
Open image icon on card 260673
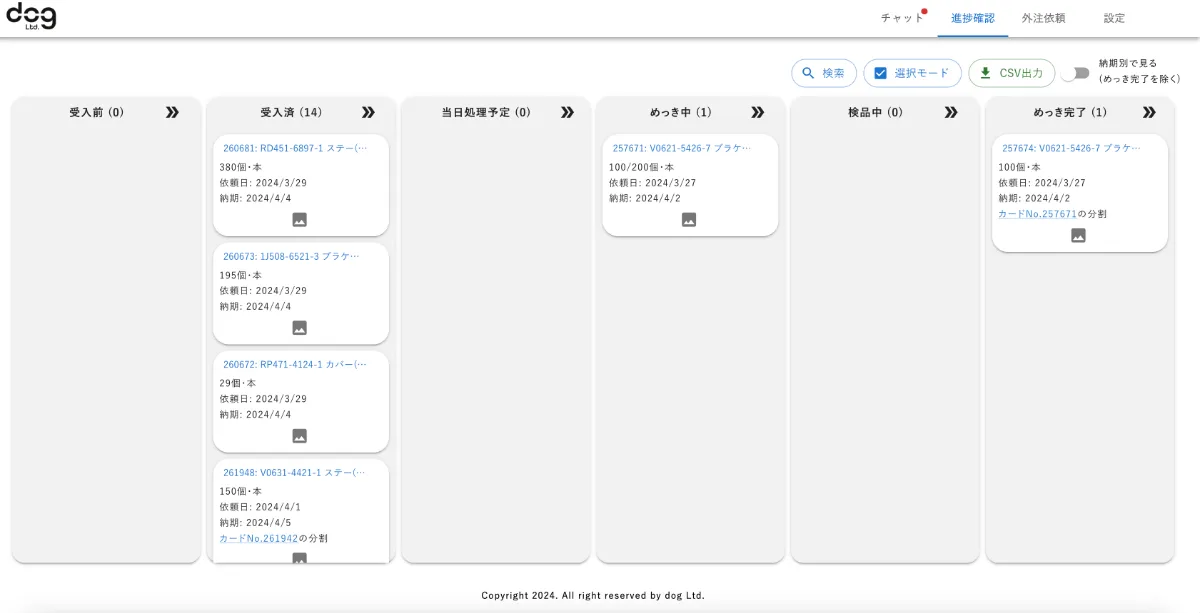point(299,328)
